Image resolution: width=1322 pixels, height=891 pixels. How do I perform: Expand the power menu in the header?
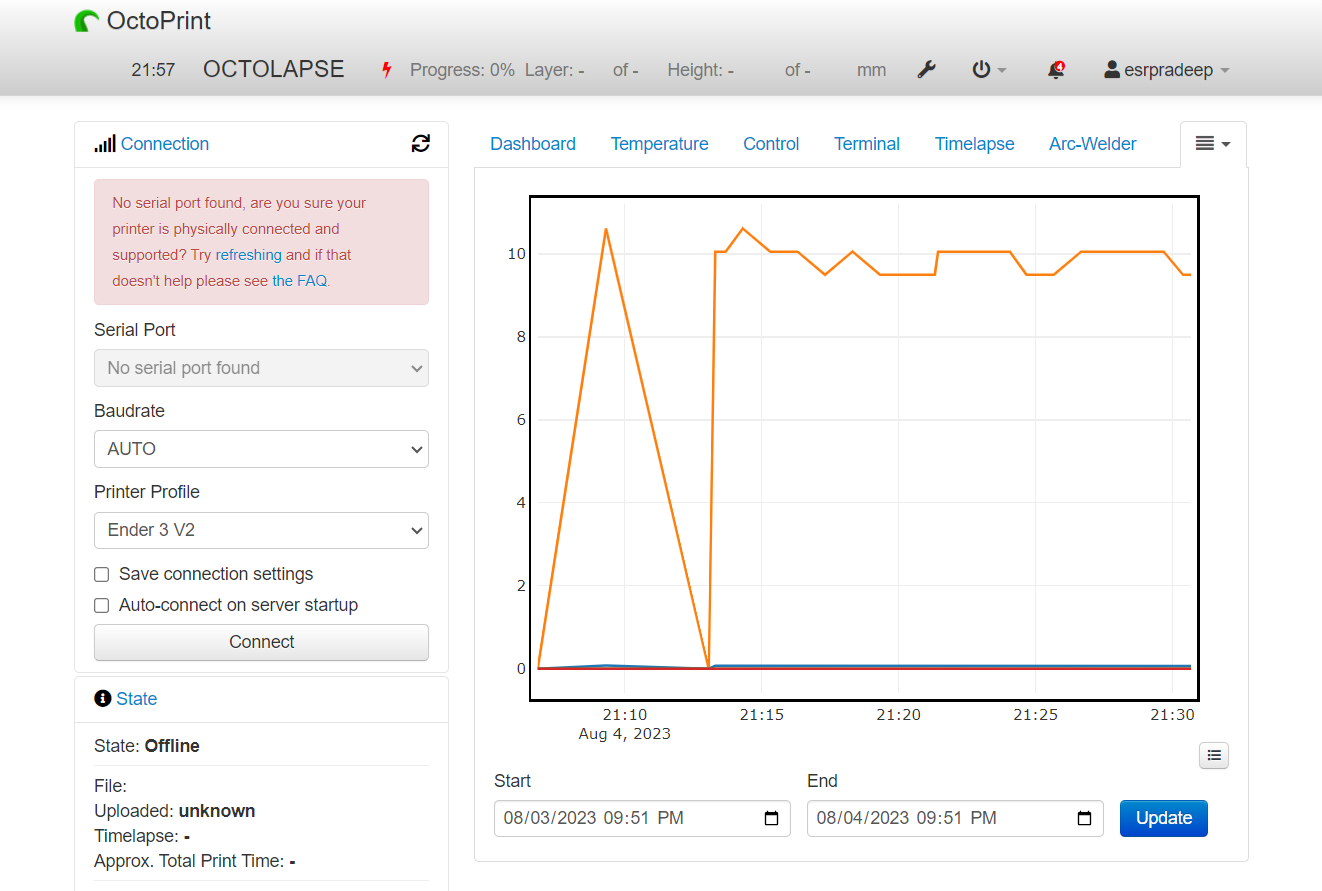pos(988,69)
